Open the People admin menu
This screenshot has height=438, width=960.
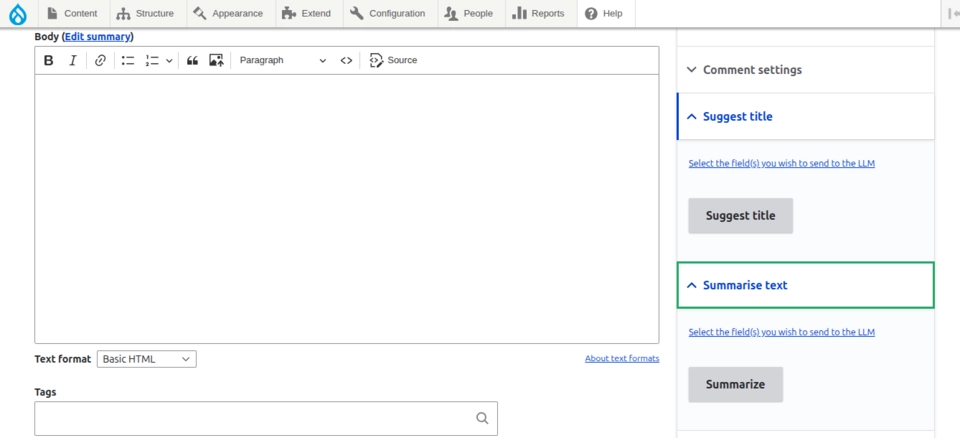click(469, 13)
